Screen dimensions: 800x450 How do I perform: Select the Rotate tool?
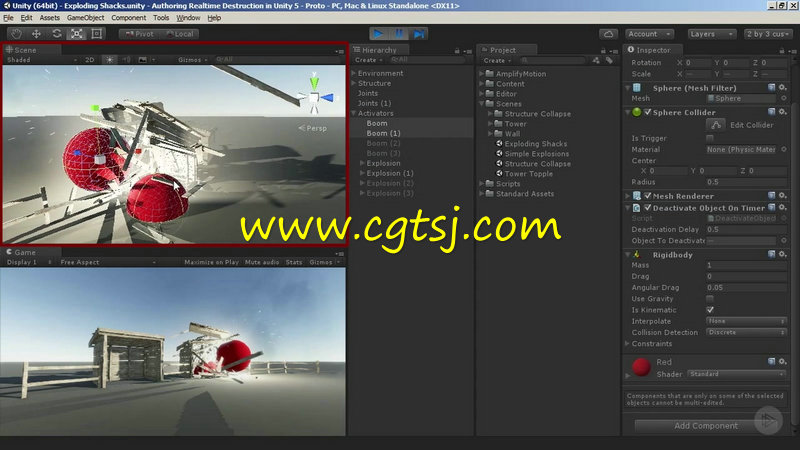(57, 34)
